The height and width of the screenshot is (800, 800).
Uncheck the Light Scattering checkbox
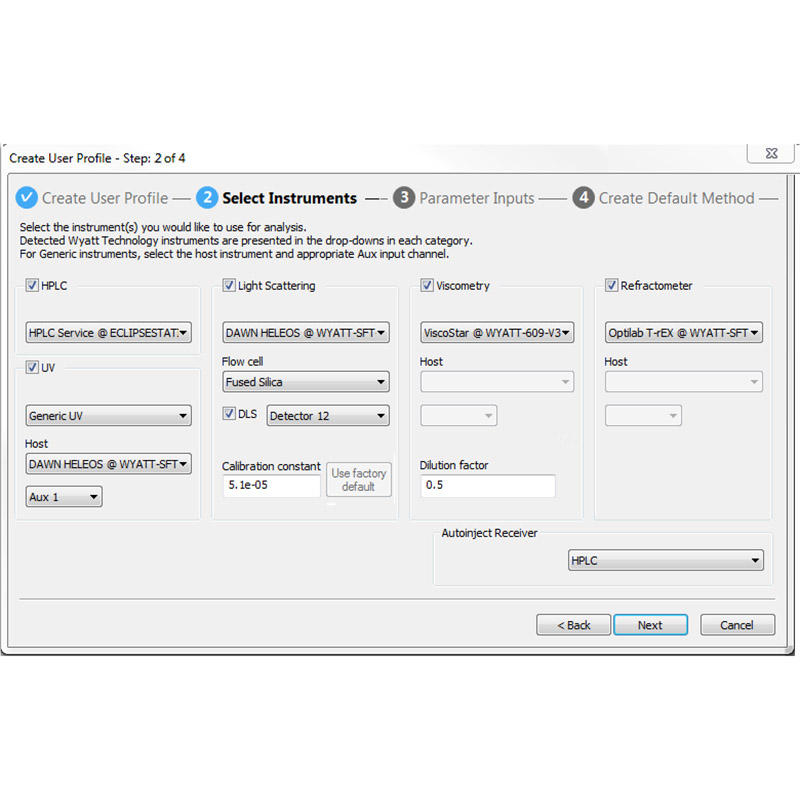229,285
